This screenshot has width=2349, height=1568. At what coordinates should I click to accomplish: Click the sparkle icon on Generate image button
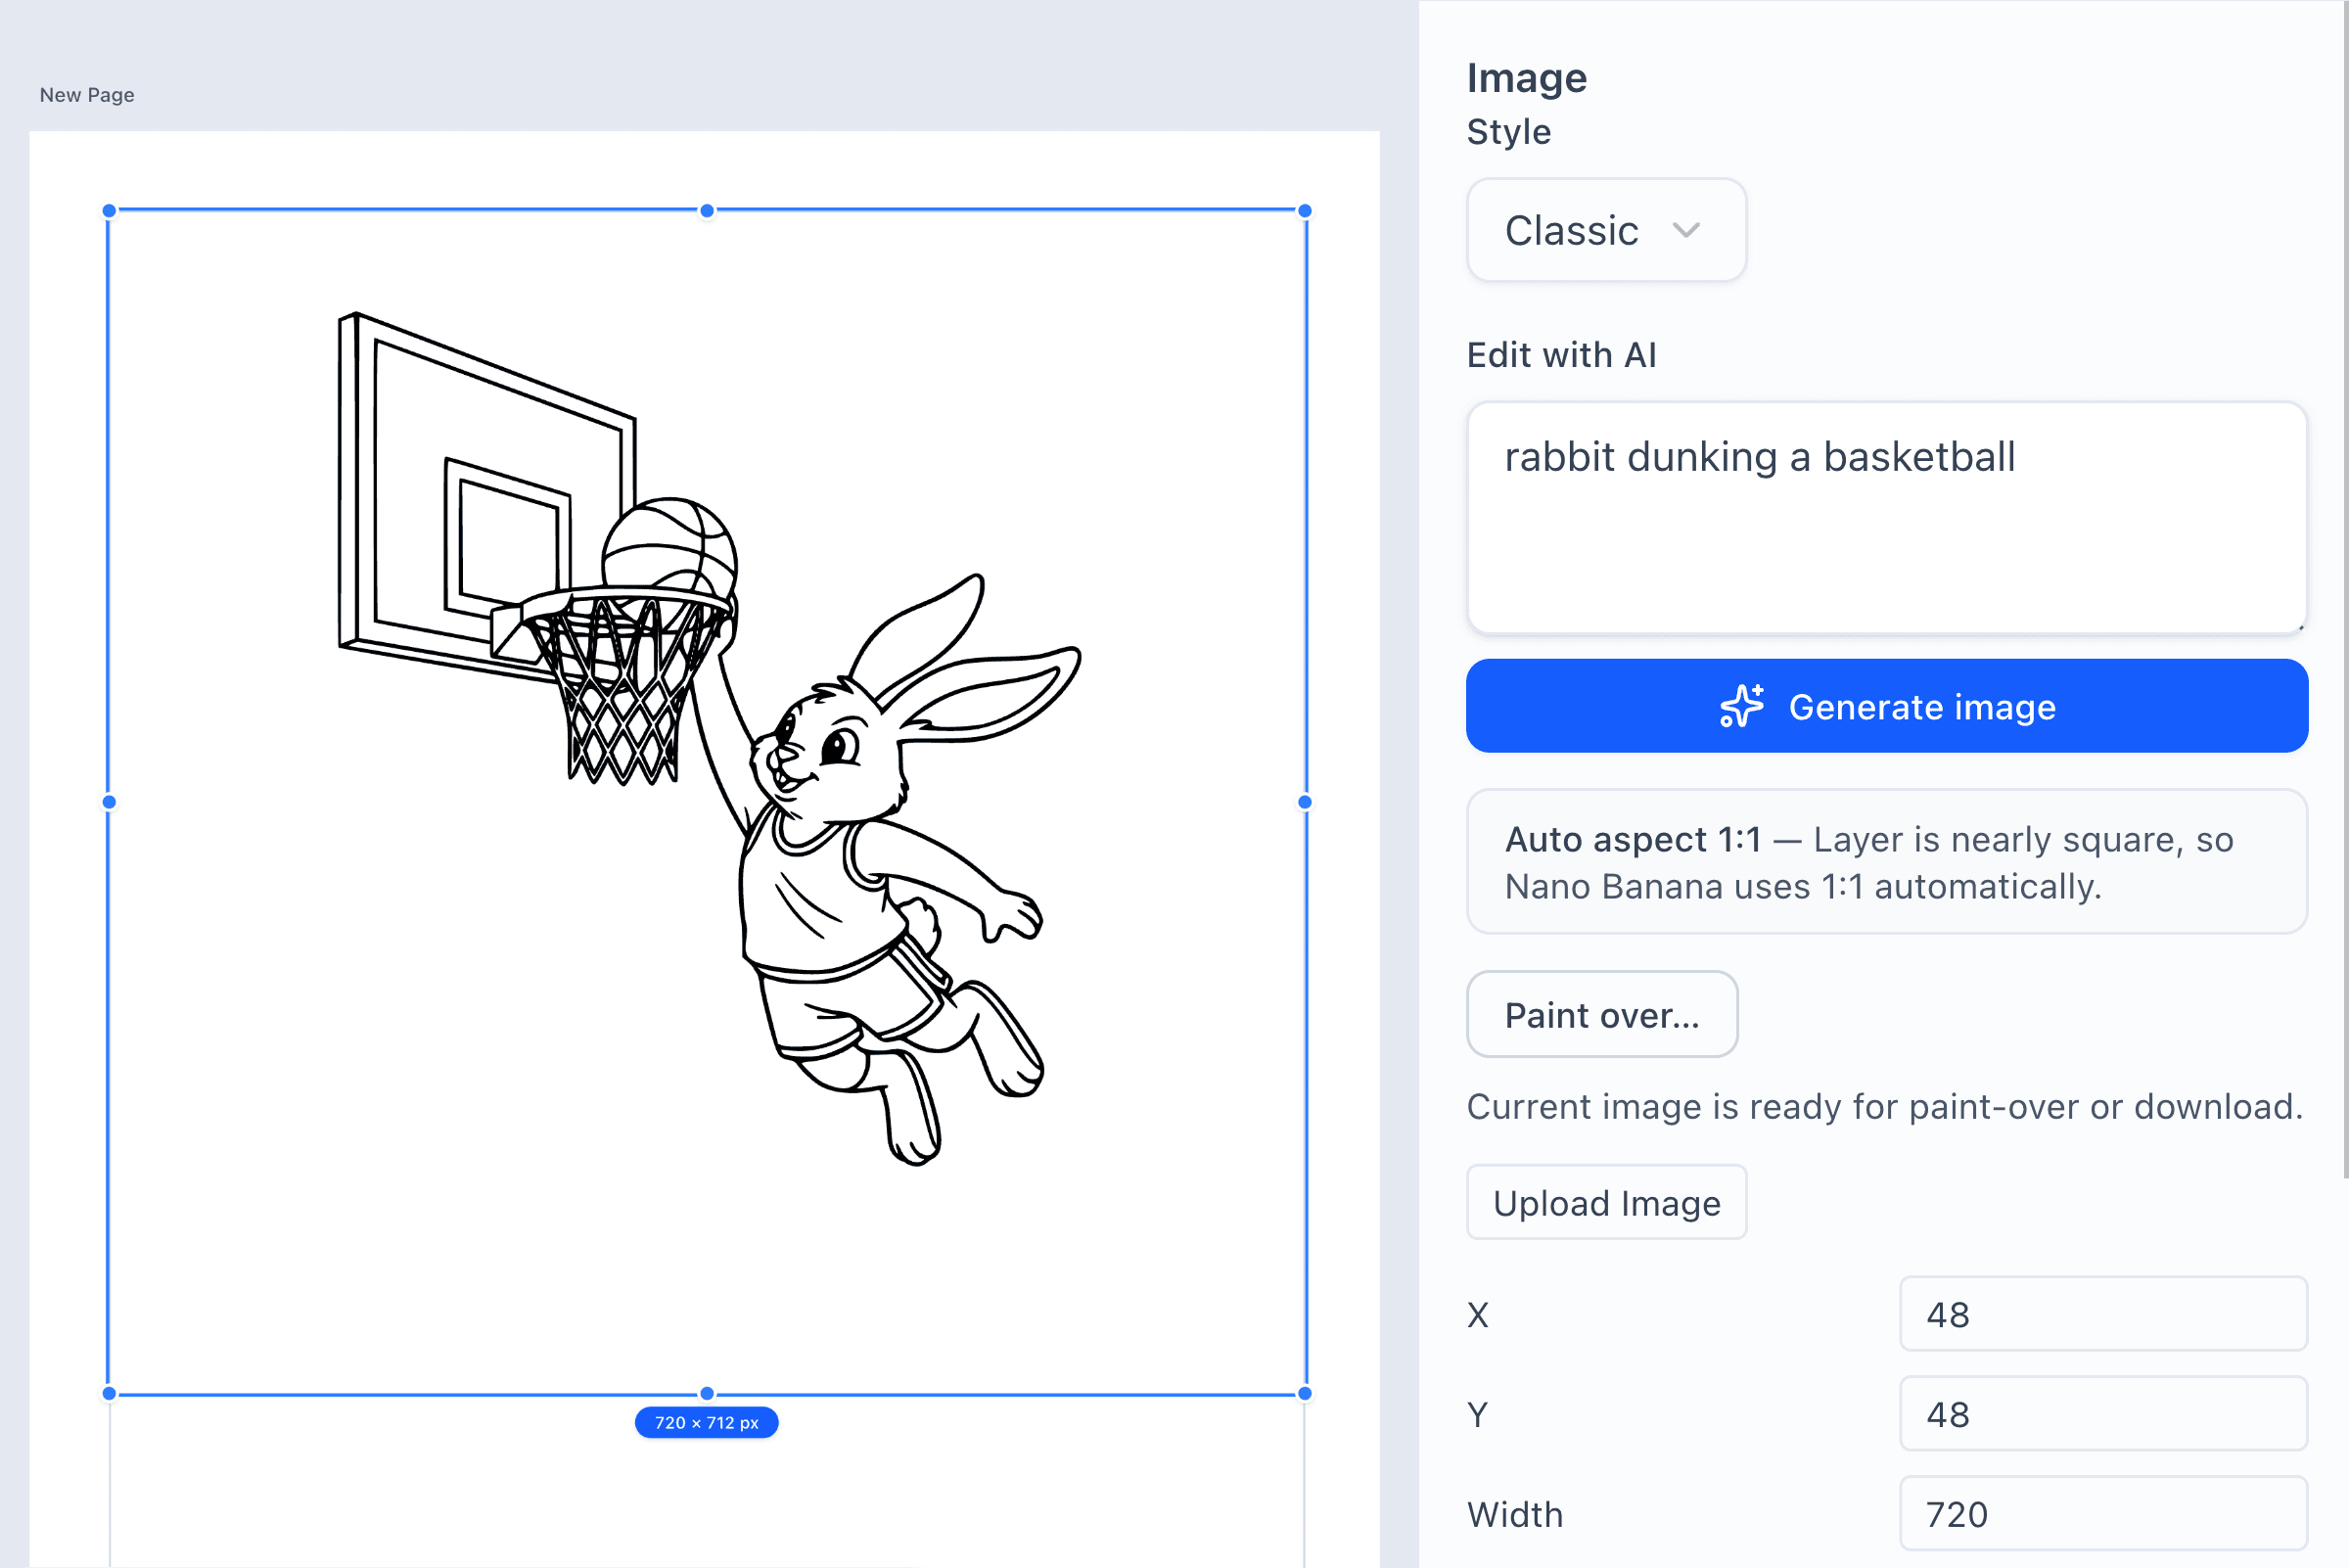[x=1740, y=706]
